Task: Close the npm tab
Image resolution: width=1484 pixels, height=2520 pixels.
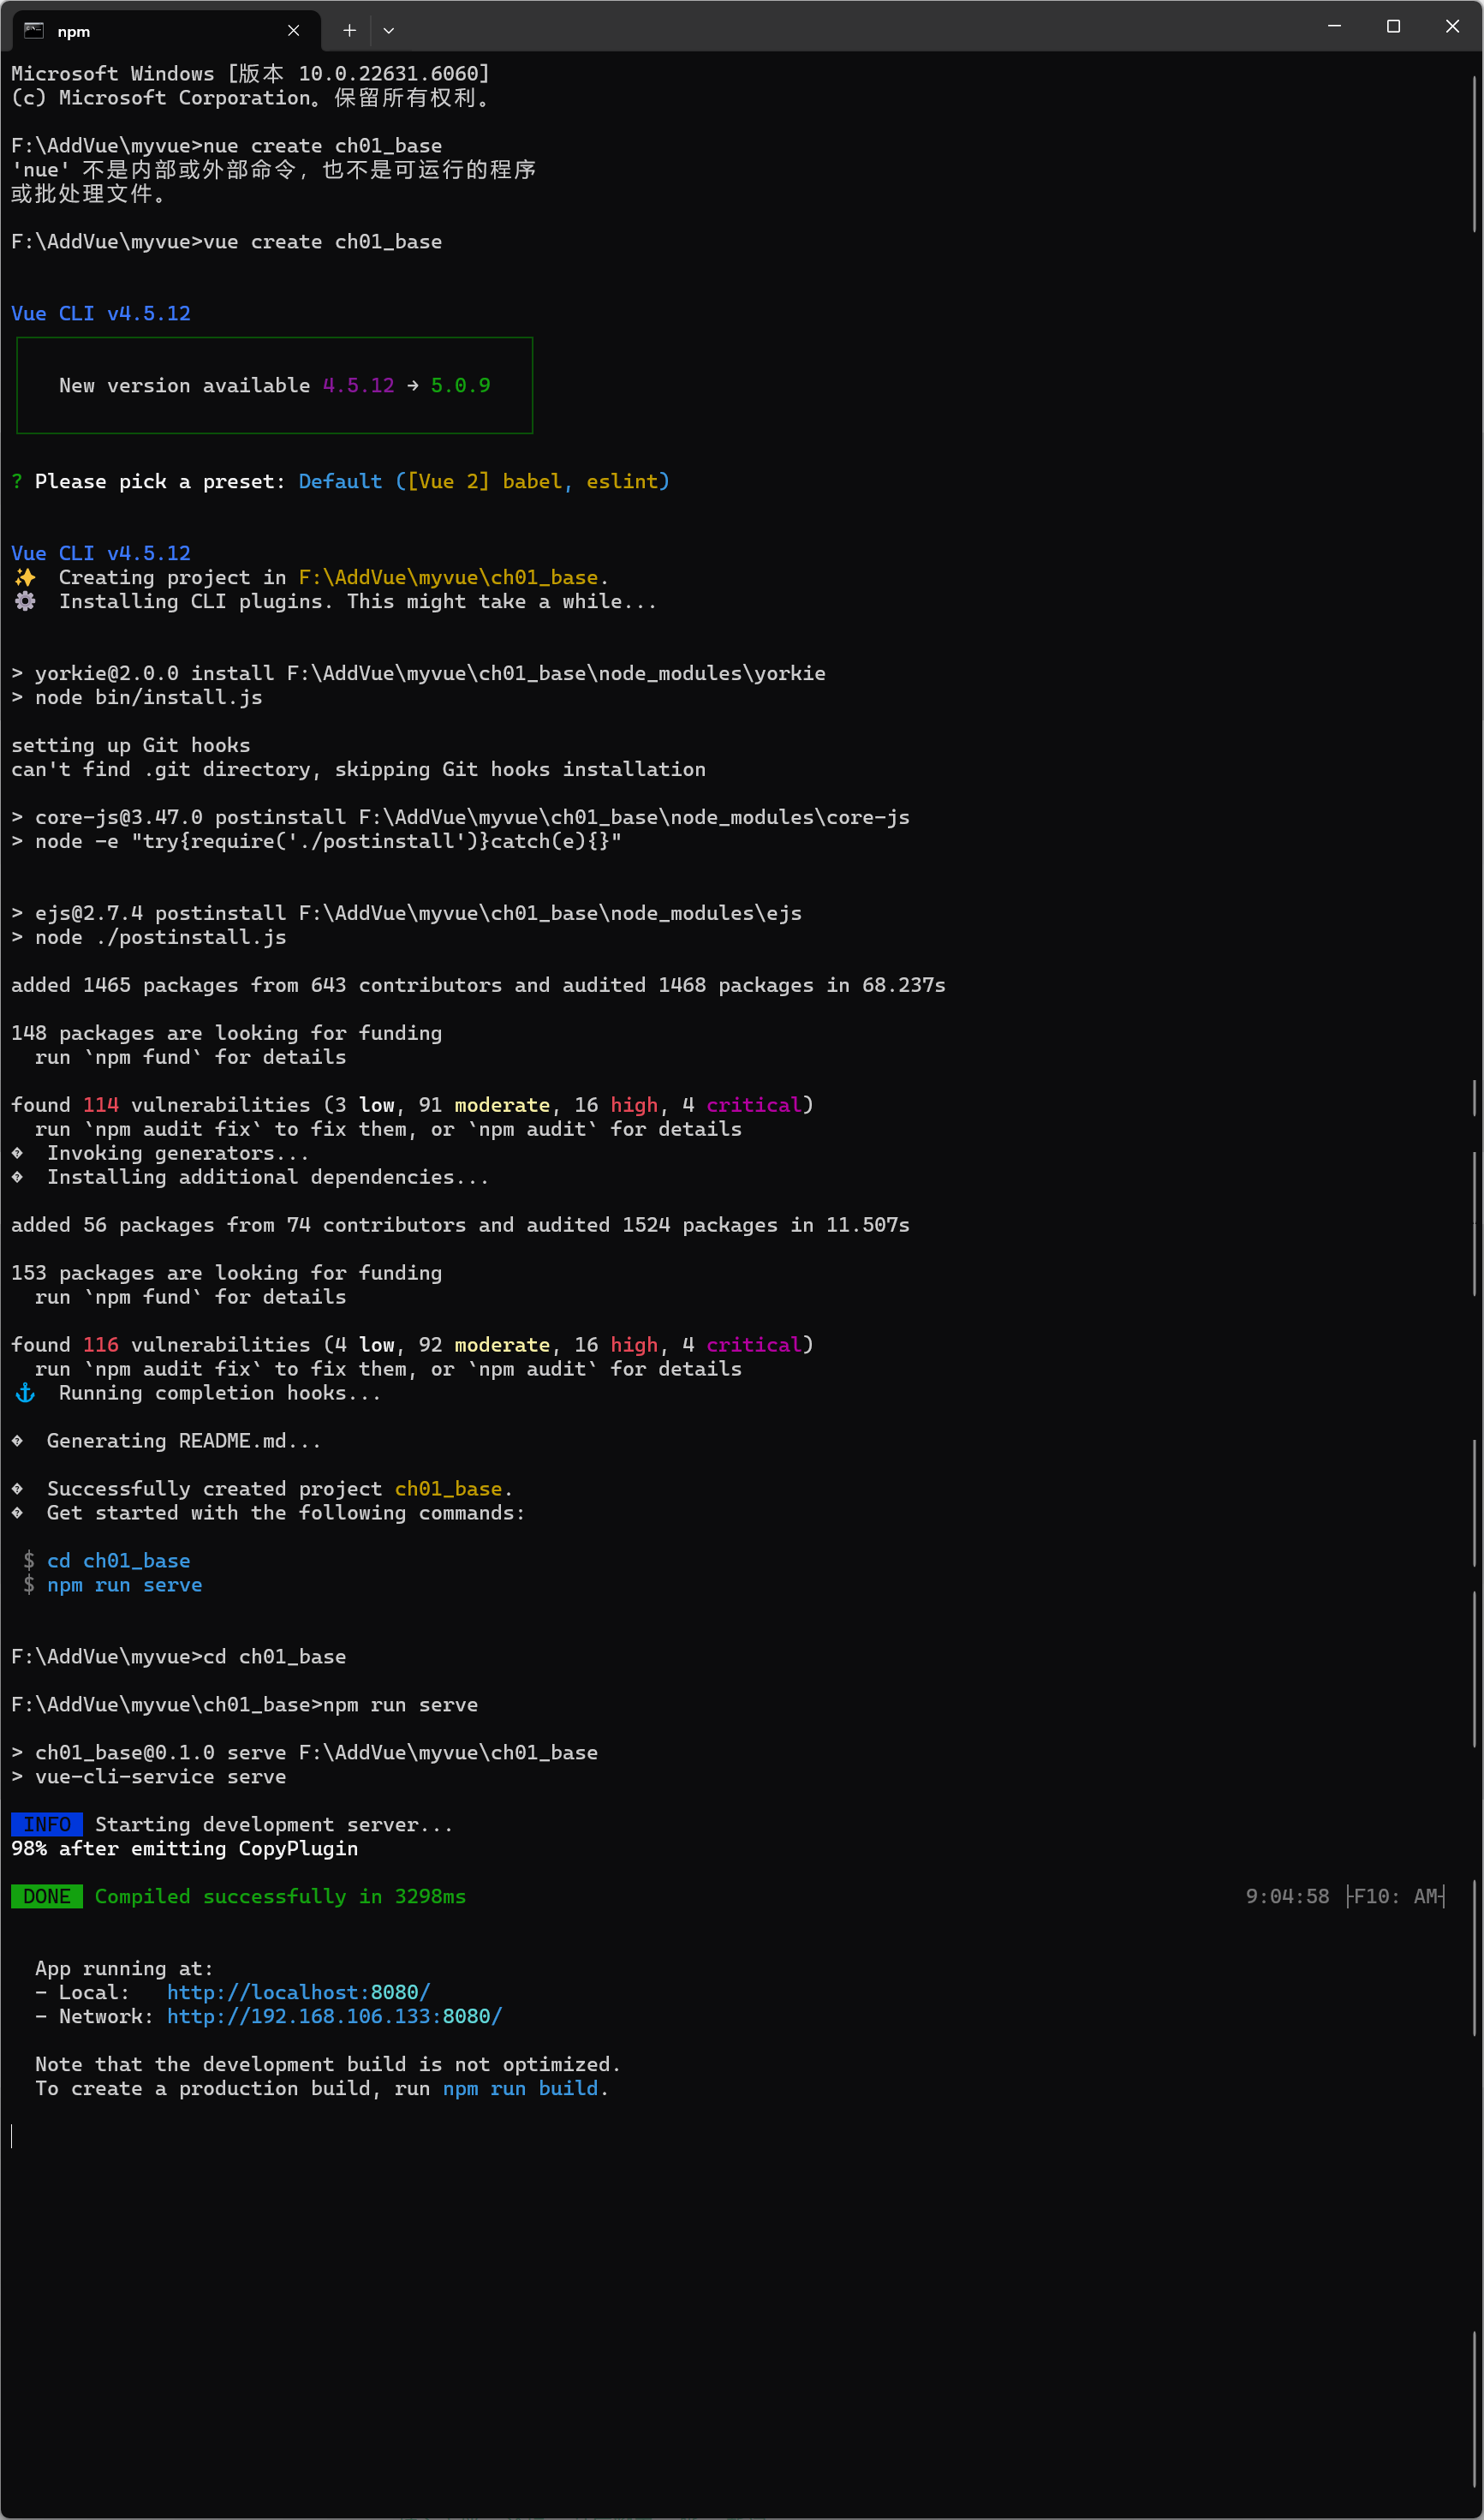Action: coord(293,31)
